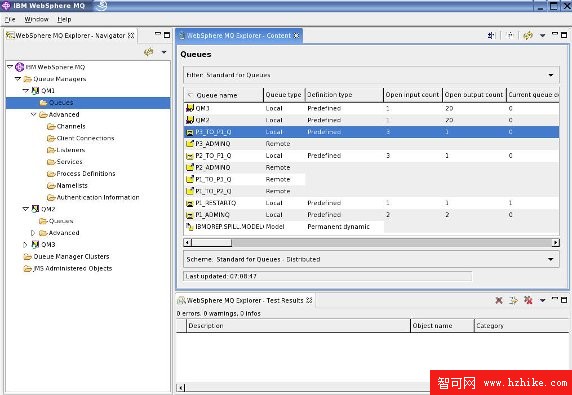The image size is (572, 395).
Task: Select the Listeners folder
Action: click(x=66, y=150)
